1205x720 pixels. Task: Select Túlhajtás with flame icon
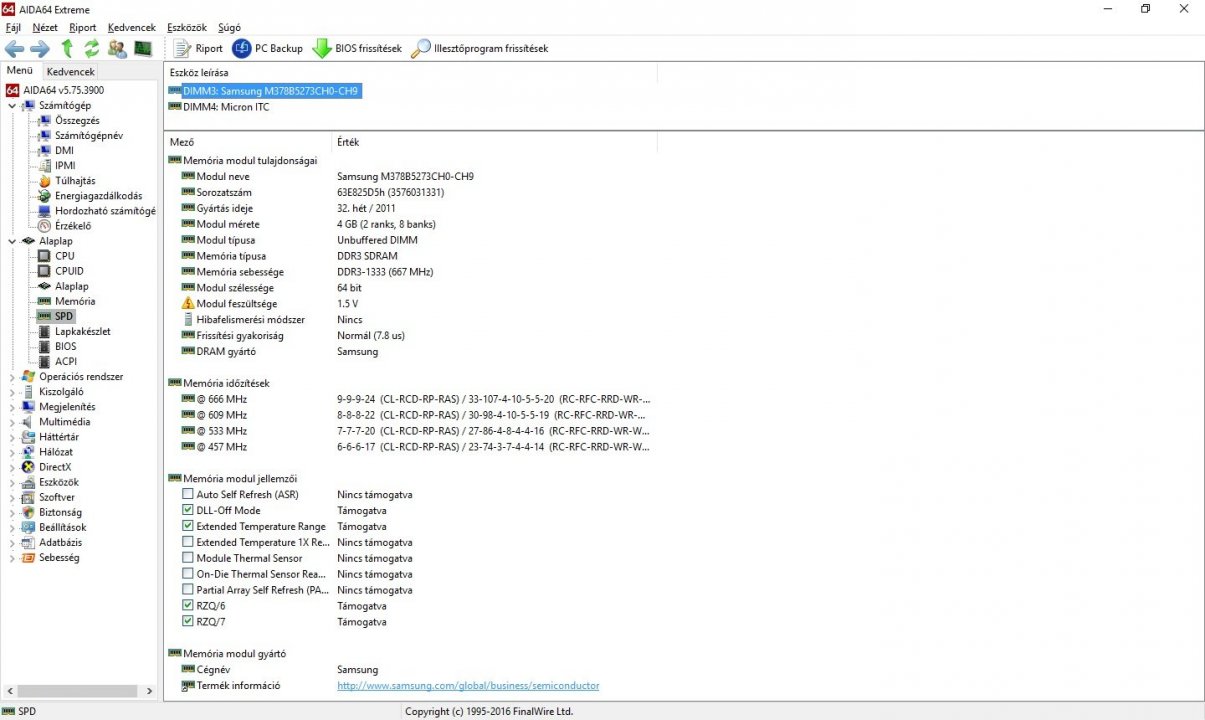(x=75, y=181)
